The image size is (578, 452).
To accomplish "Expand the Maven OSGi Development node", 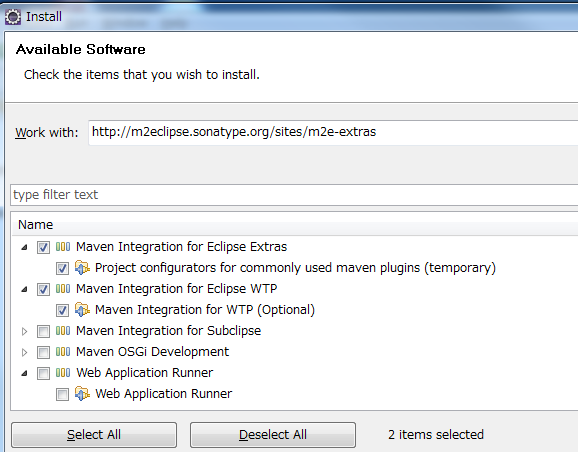I will [x=24, y=352].
